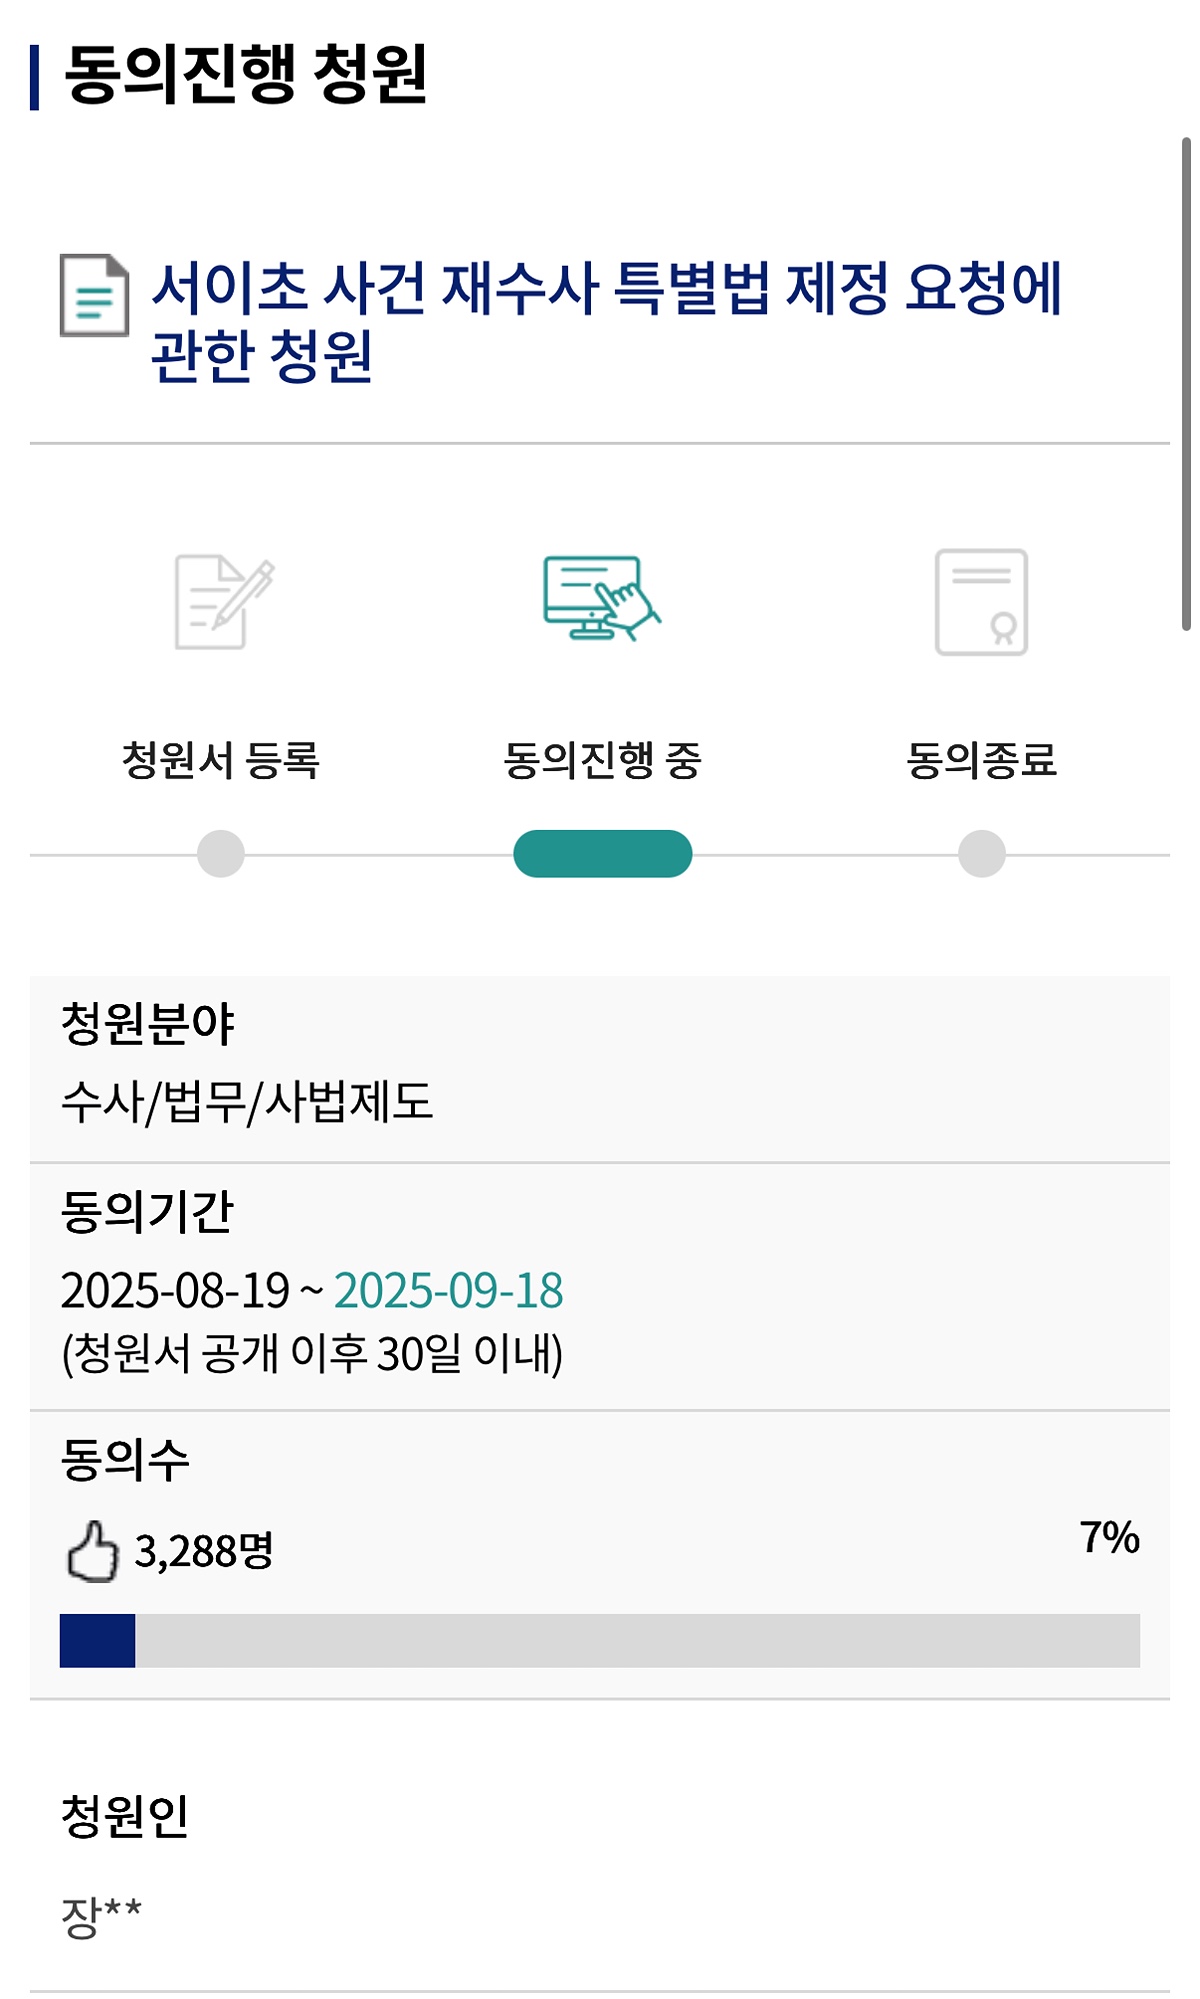
Task: Click the dark blue consent progress bar
Action: click(97, 1640)
